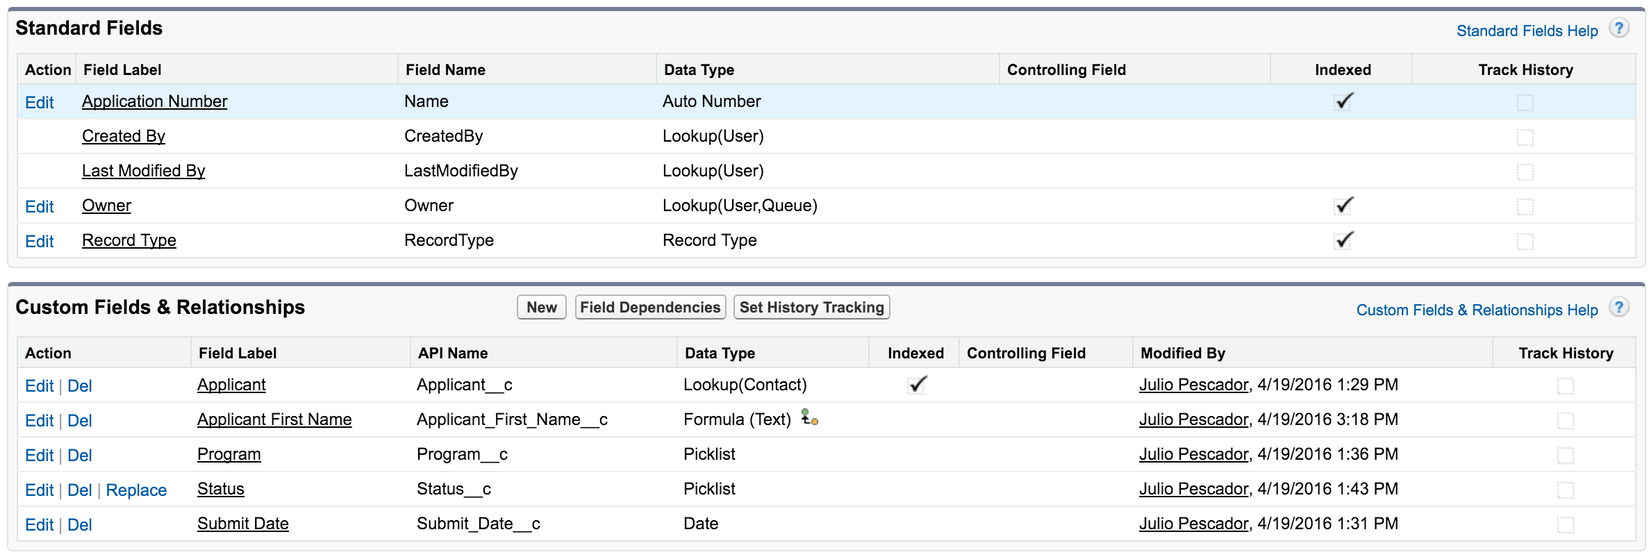Click 'Lookup(User,Queue)' data type cell

pyautogui.click(x=740, y=205)
